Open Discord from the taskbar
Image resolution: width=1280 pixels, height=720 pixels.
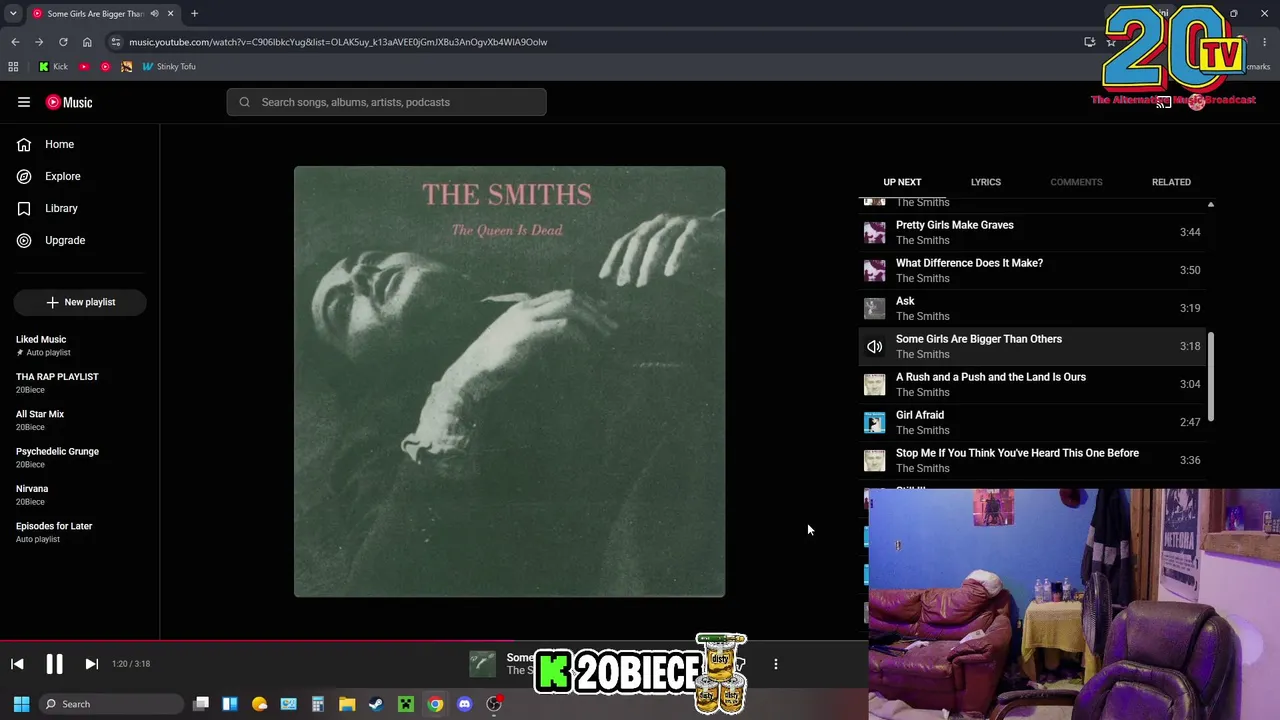click(x=464, y=704)
